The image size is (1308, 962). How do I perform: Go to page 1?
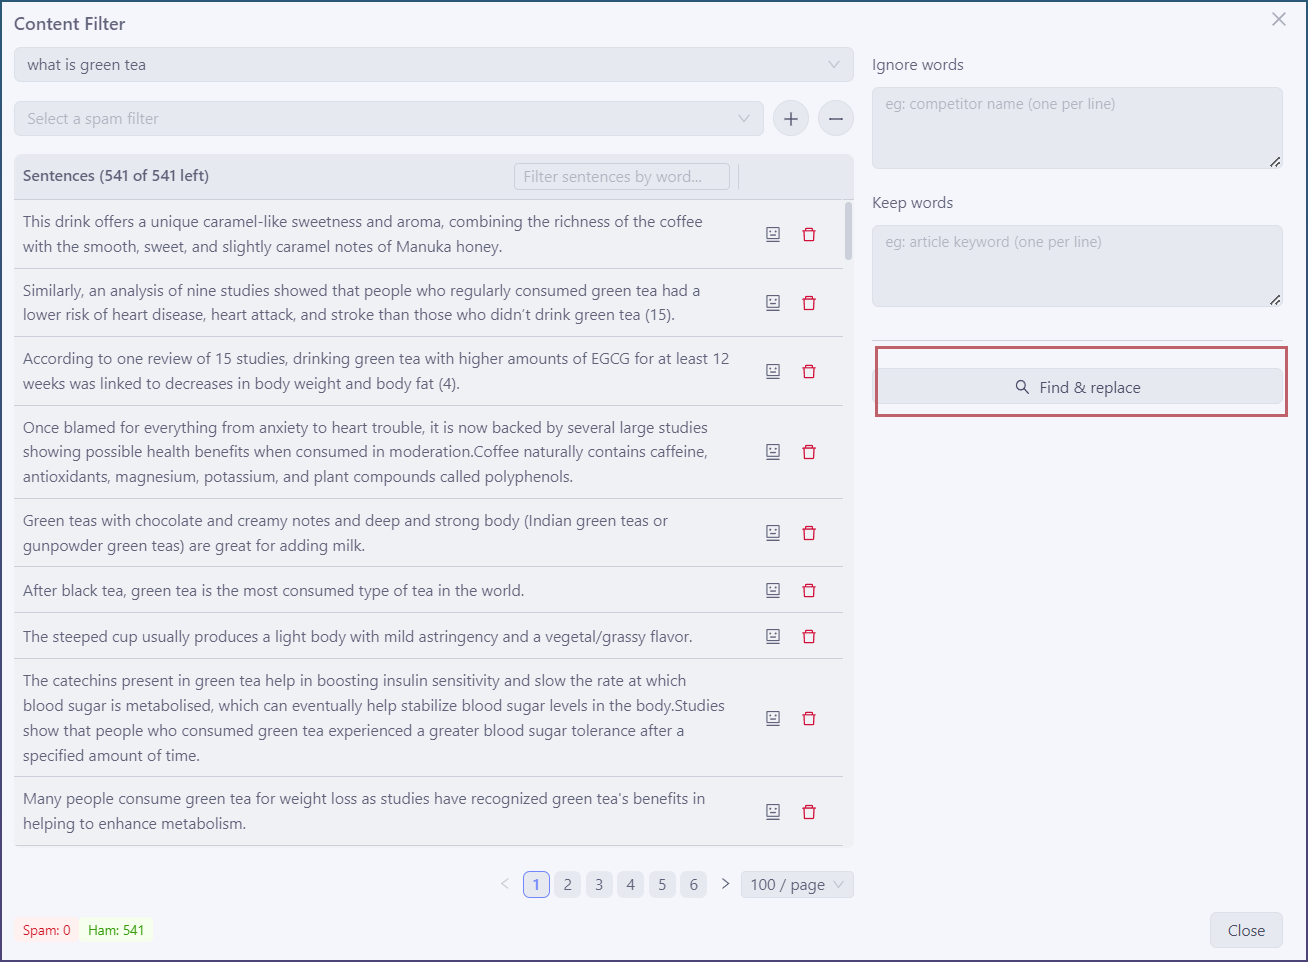(x=536, y=885)
